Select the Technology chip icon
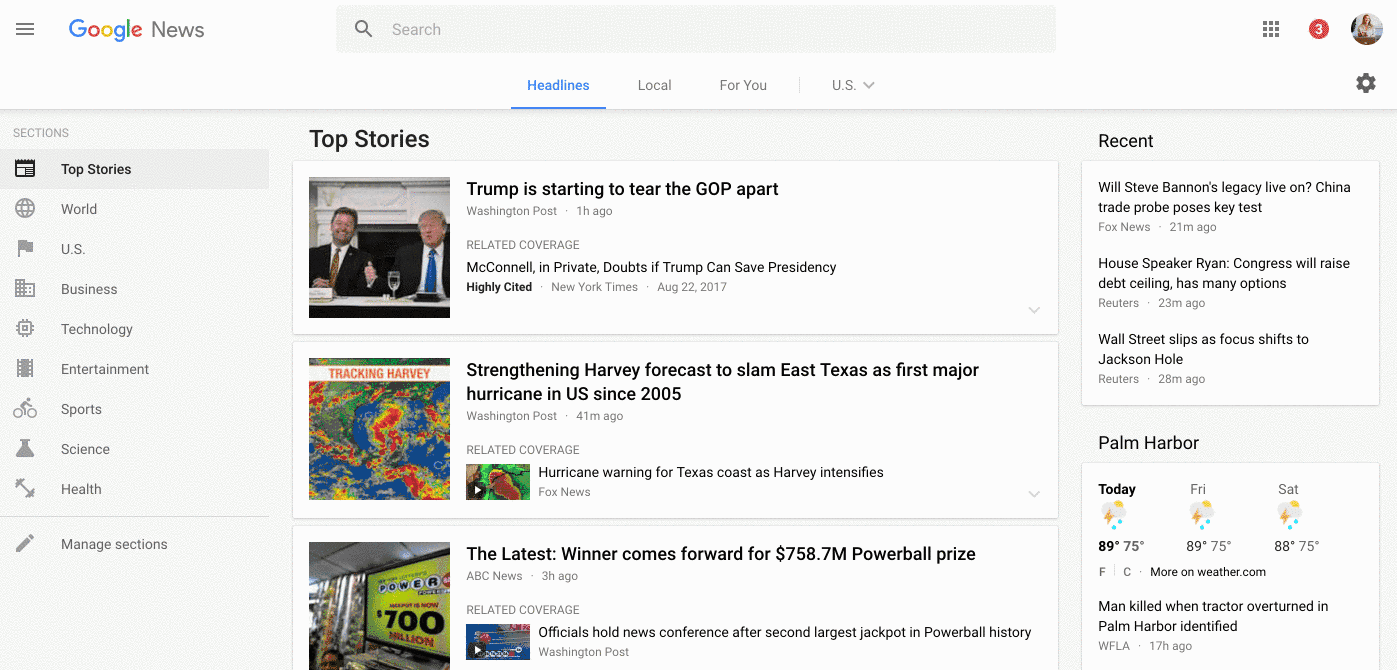Viewport: 1397px width, 670px height. (x=25, y=329)
